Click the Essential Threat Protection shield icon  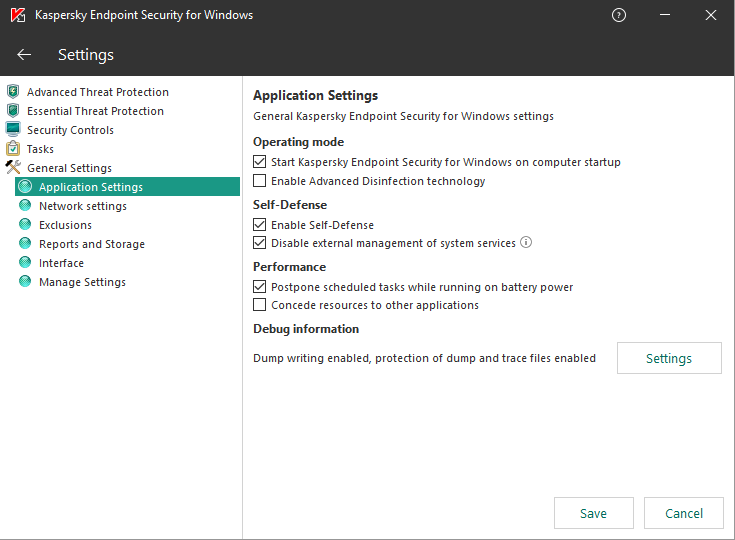[x=13, y=111]
